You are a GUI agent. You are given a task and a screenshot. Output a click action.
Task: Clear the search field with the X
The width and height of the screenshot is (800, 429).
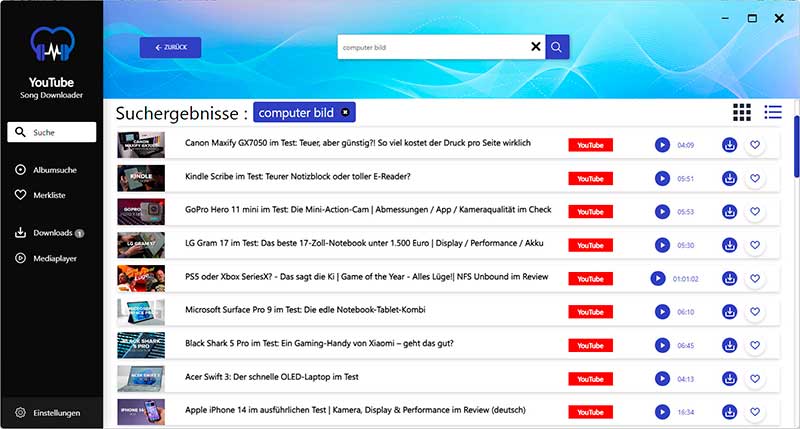pos(535,47)
